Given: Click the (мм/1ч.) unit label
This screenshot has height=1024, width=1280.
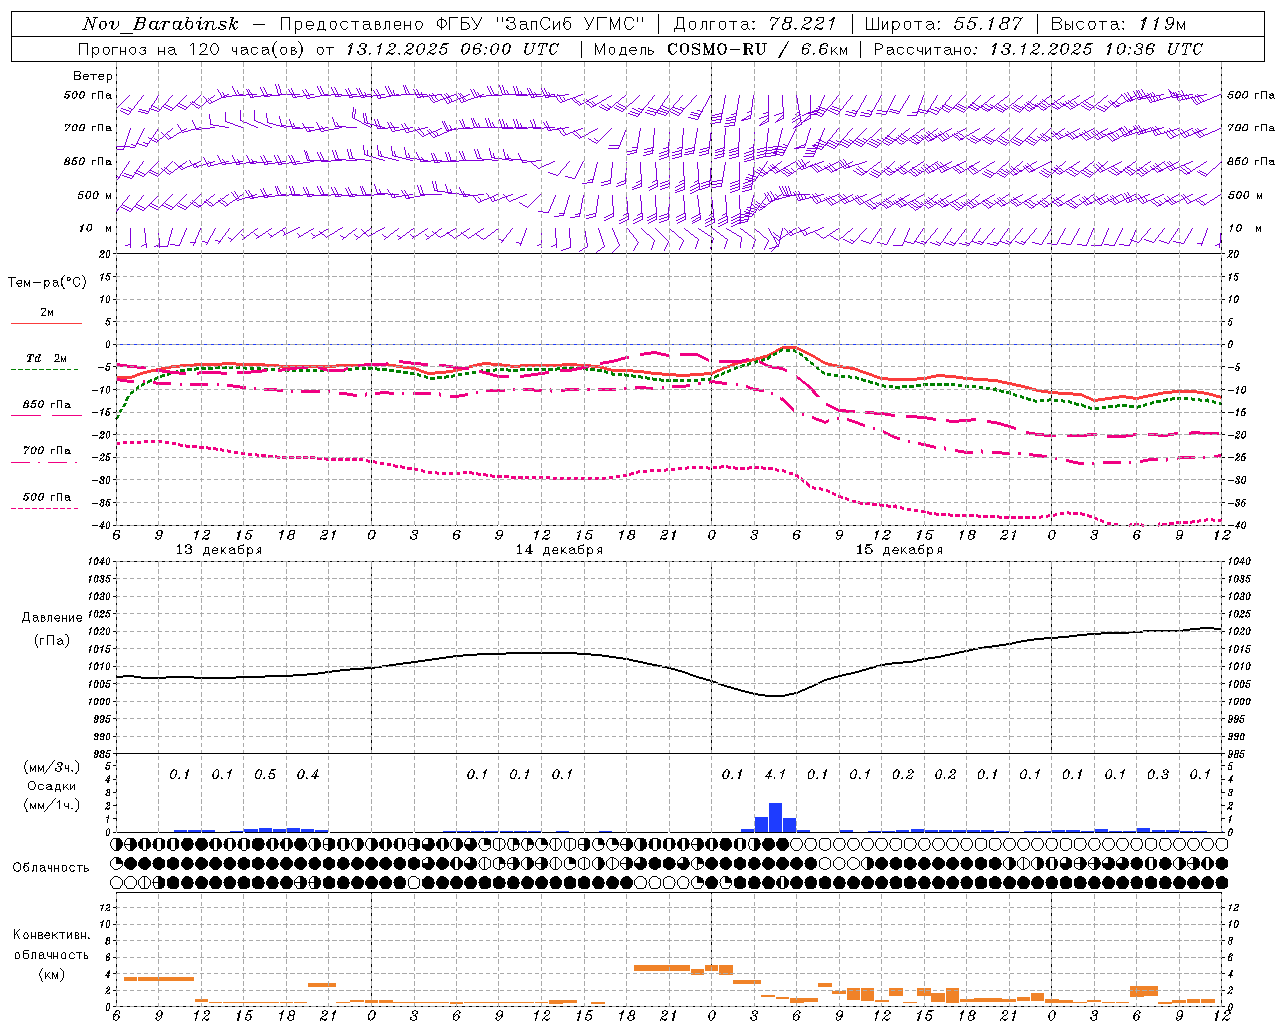Looking at the screenshot, I should point(51,805).
